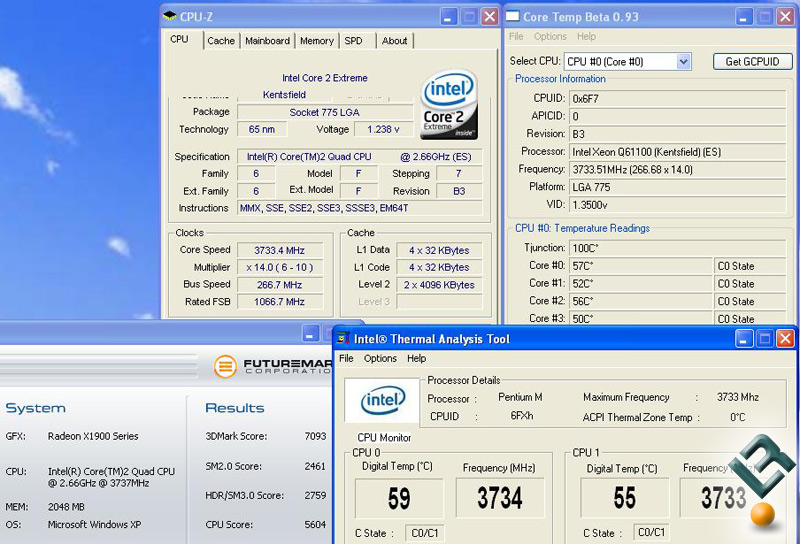The width and height of the screenshot is (800, 544).
Task: Click the L1 Data value 4 x 32 KBytes
Action: pyautogui.click(x=439, y=250)
